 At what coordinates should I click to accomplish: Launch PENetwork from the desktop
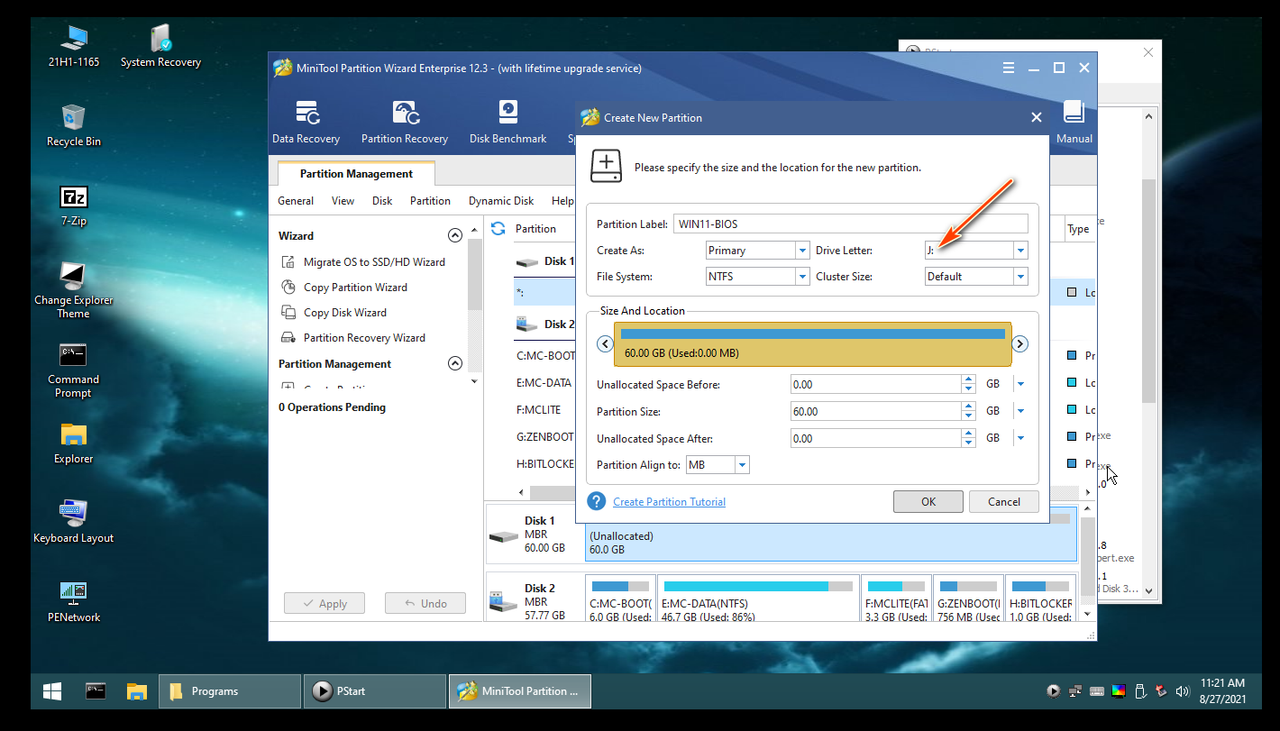click(74, 602)
